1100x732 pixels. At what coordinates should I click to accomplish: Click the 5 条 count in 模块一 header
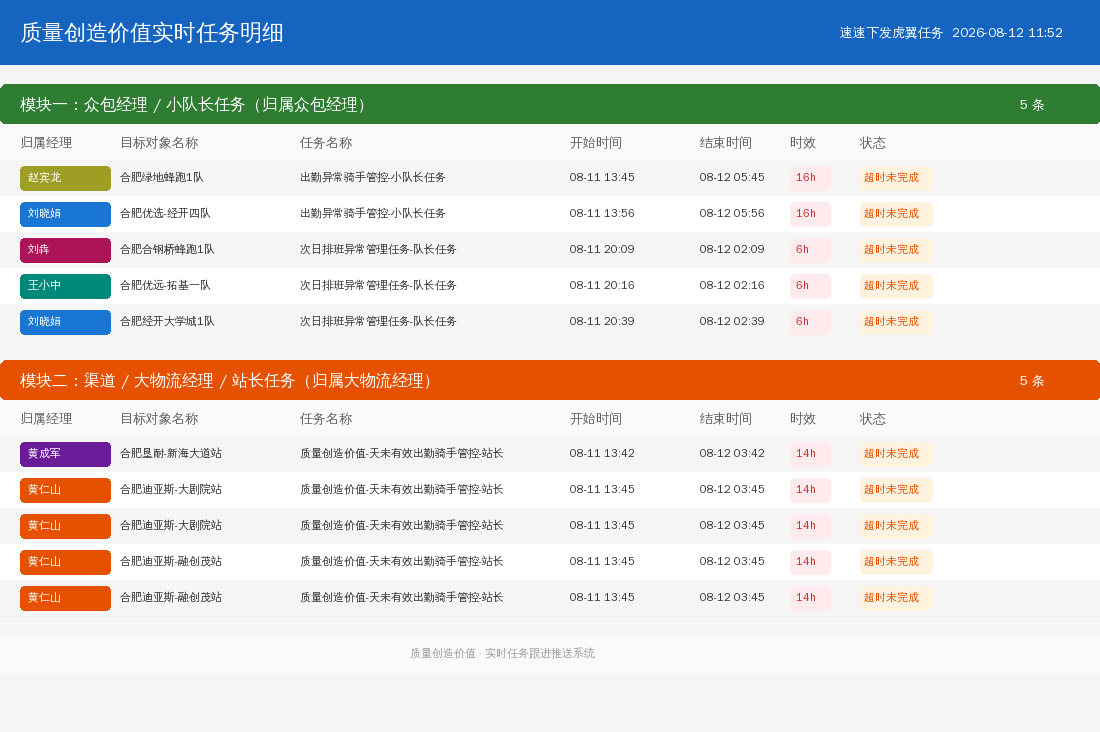click(x=1031, y=105)
